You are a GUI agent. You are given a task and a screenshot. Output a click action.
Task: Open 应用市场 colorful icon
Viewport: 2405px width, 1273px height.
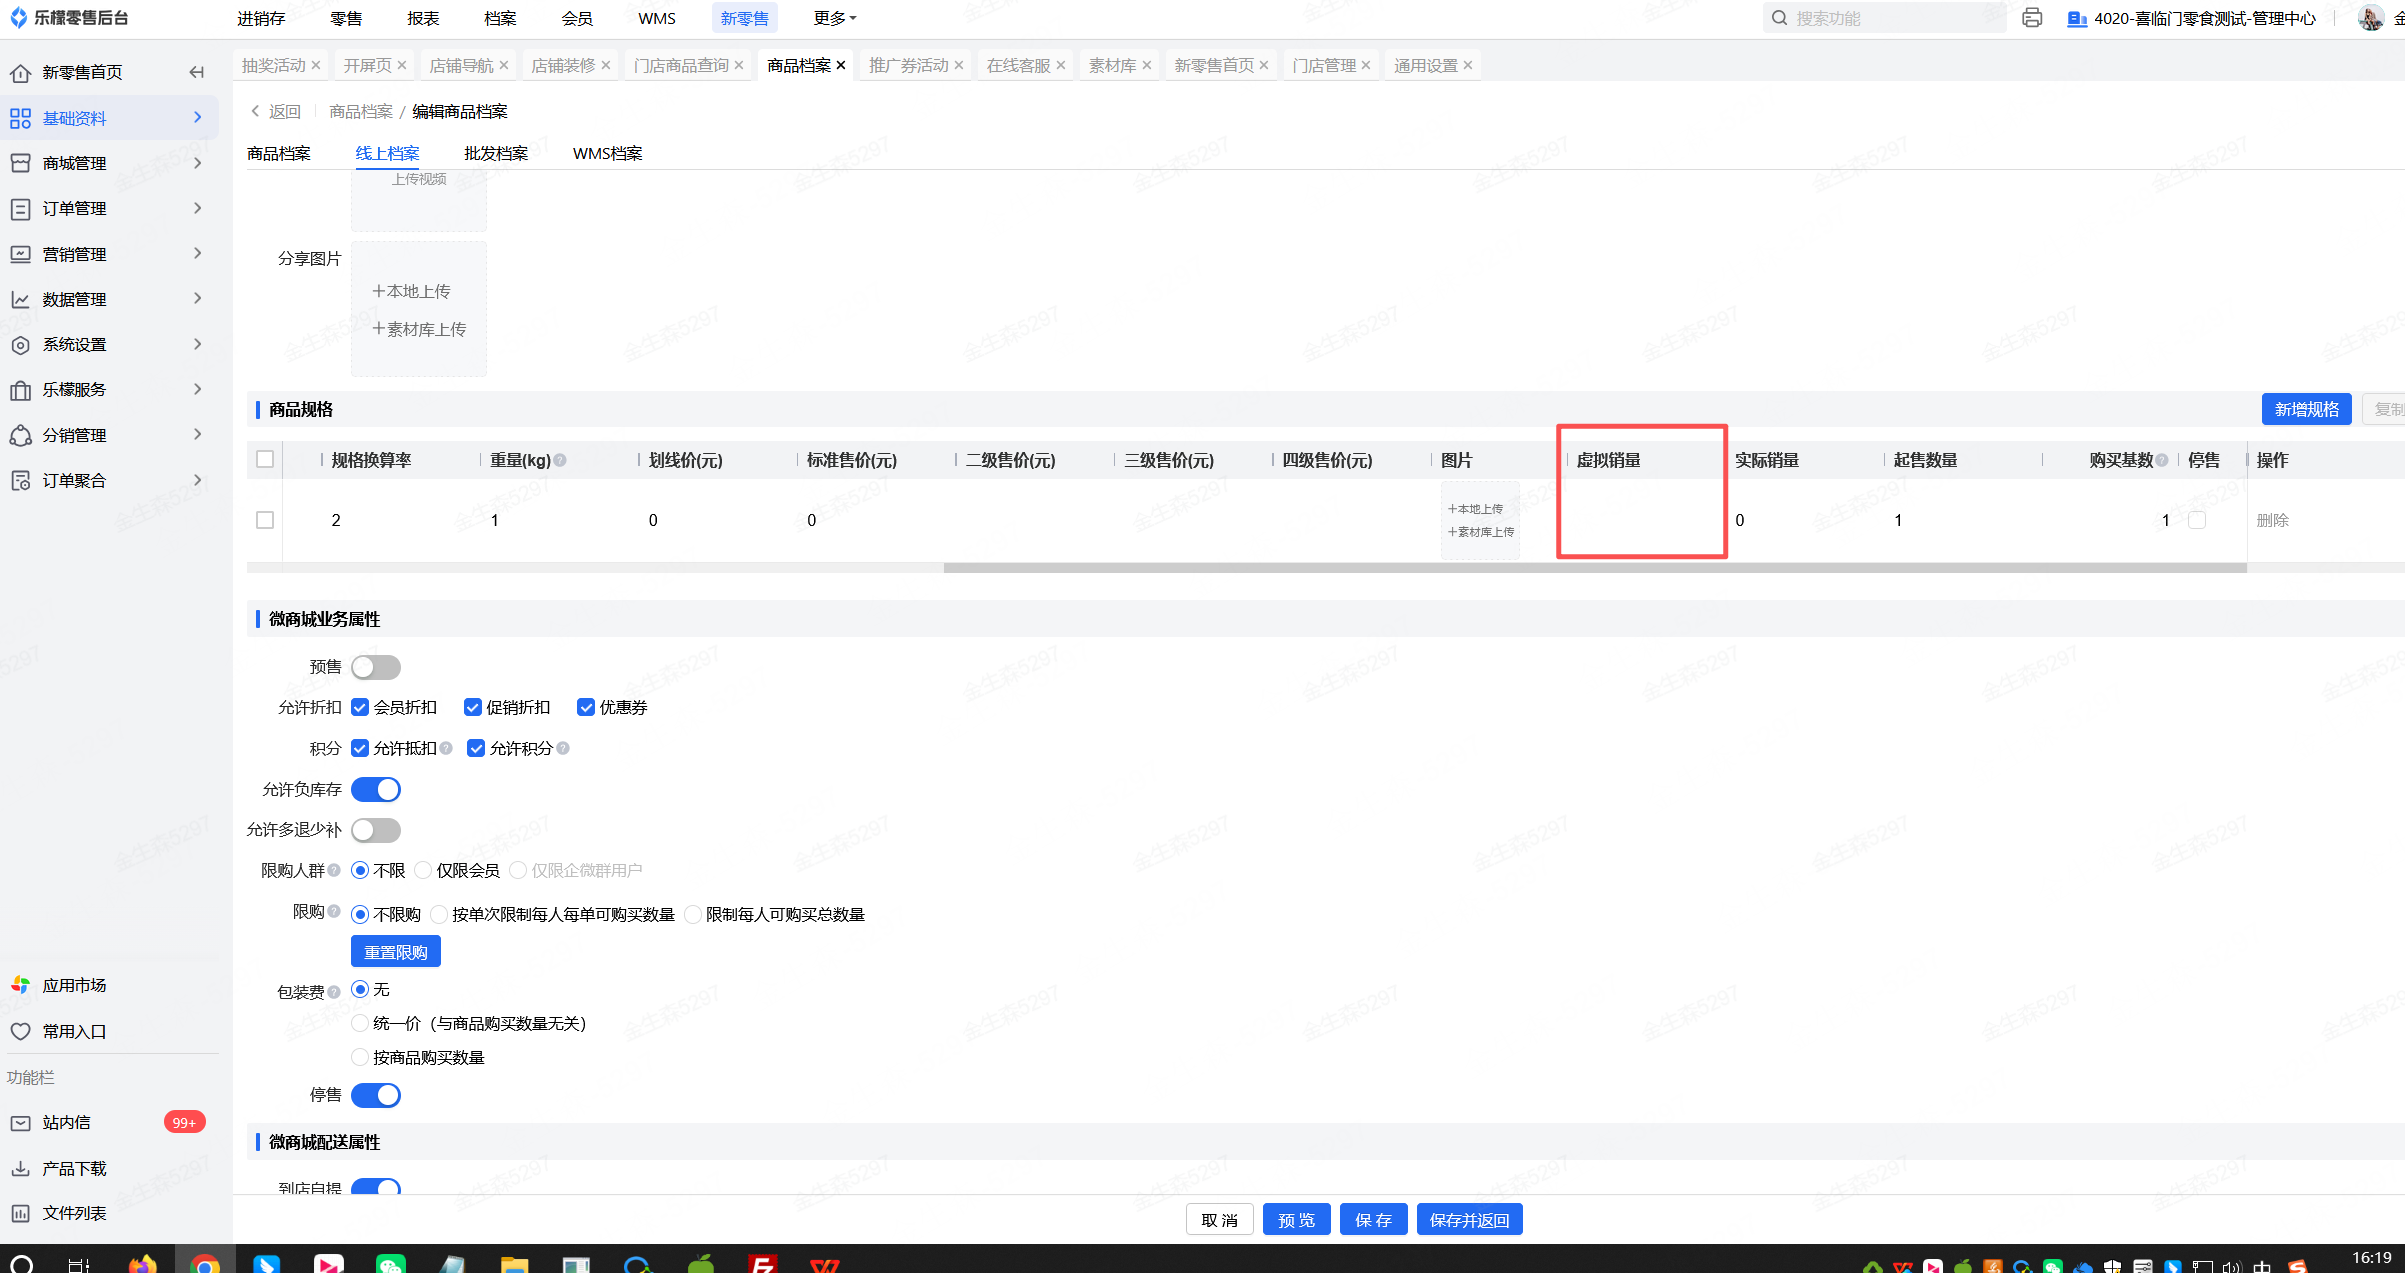coord(20,985)
